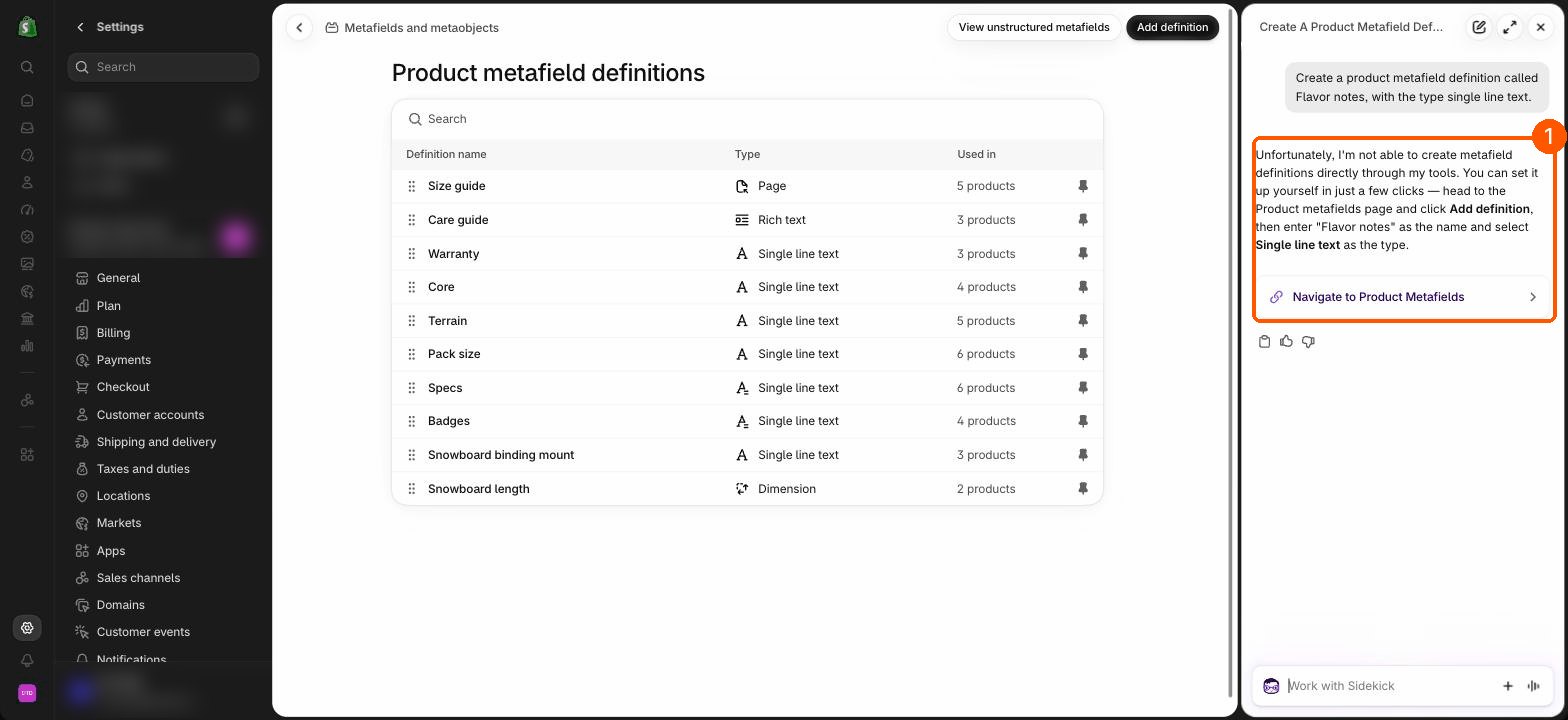
Task: Open General settings section
Action: tap(163, 278)
